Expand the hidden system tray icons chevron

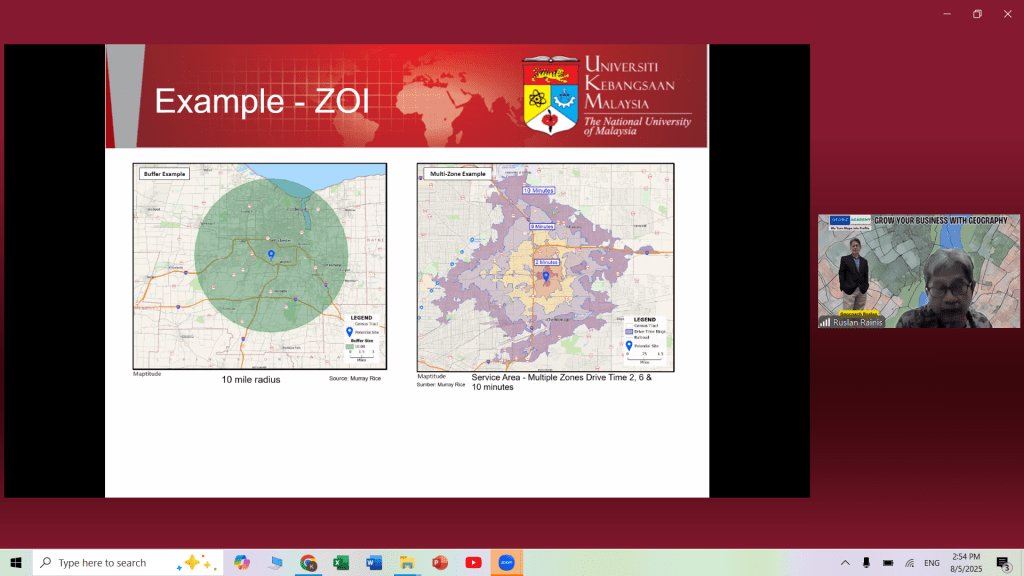point(845,563)
